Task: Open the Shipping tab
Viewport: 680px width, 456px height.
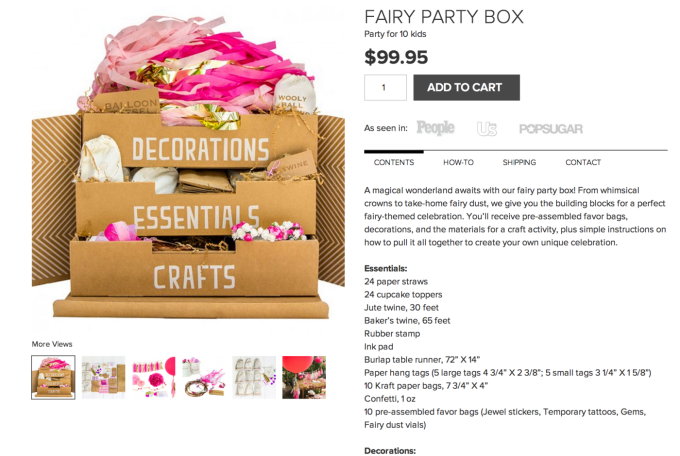Action: click(519, 162)
